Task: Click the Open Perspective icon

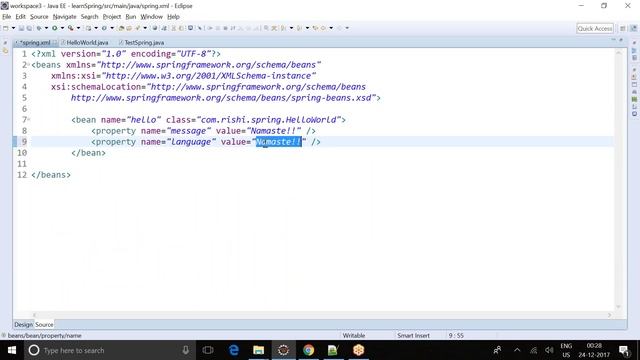Action: pyautogui.click(x=623, y=28)
